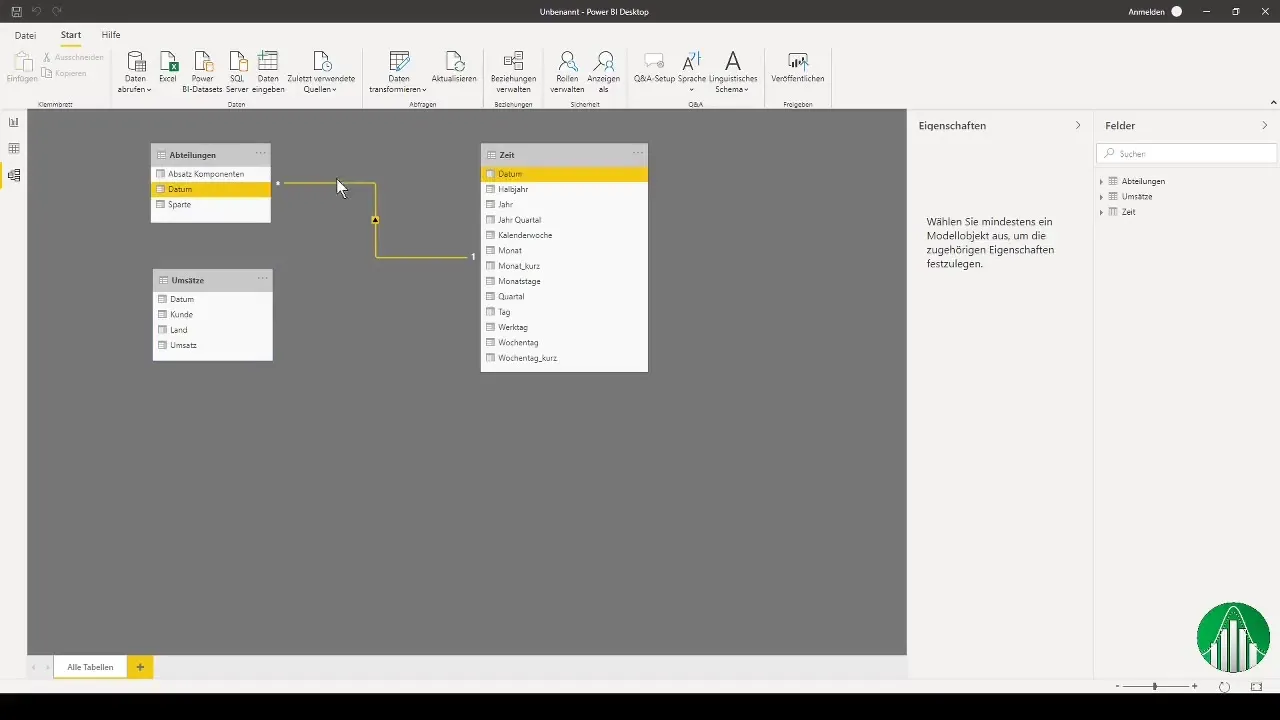Viewport: 1280px width, 720px height.
Task: Zoom out with the minus button
Action: coord(1117,687)
